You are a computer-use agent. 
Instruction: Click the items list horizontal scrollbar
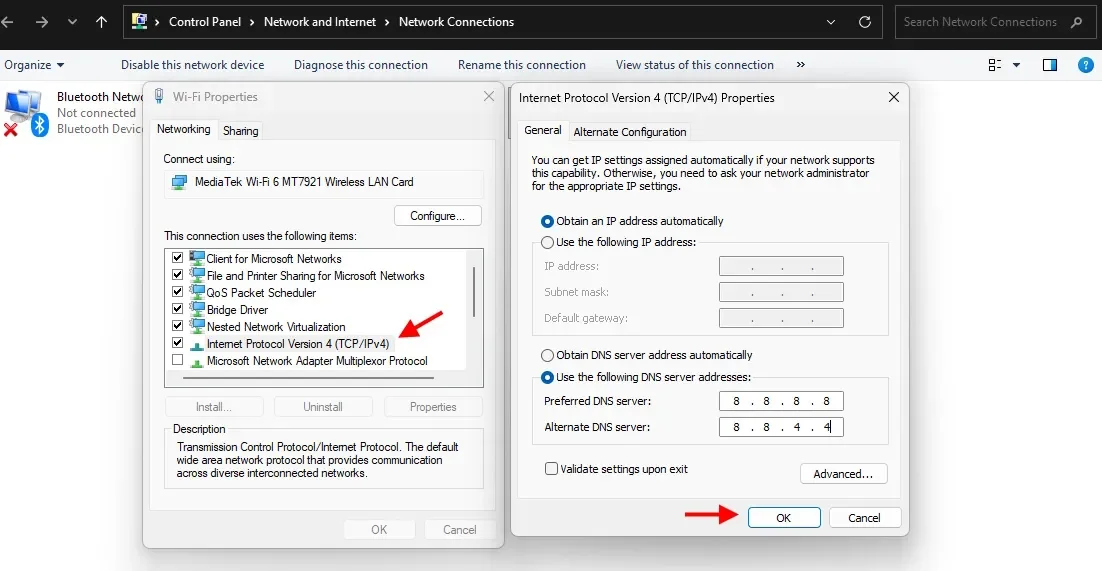pos(309,378)
